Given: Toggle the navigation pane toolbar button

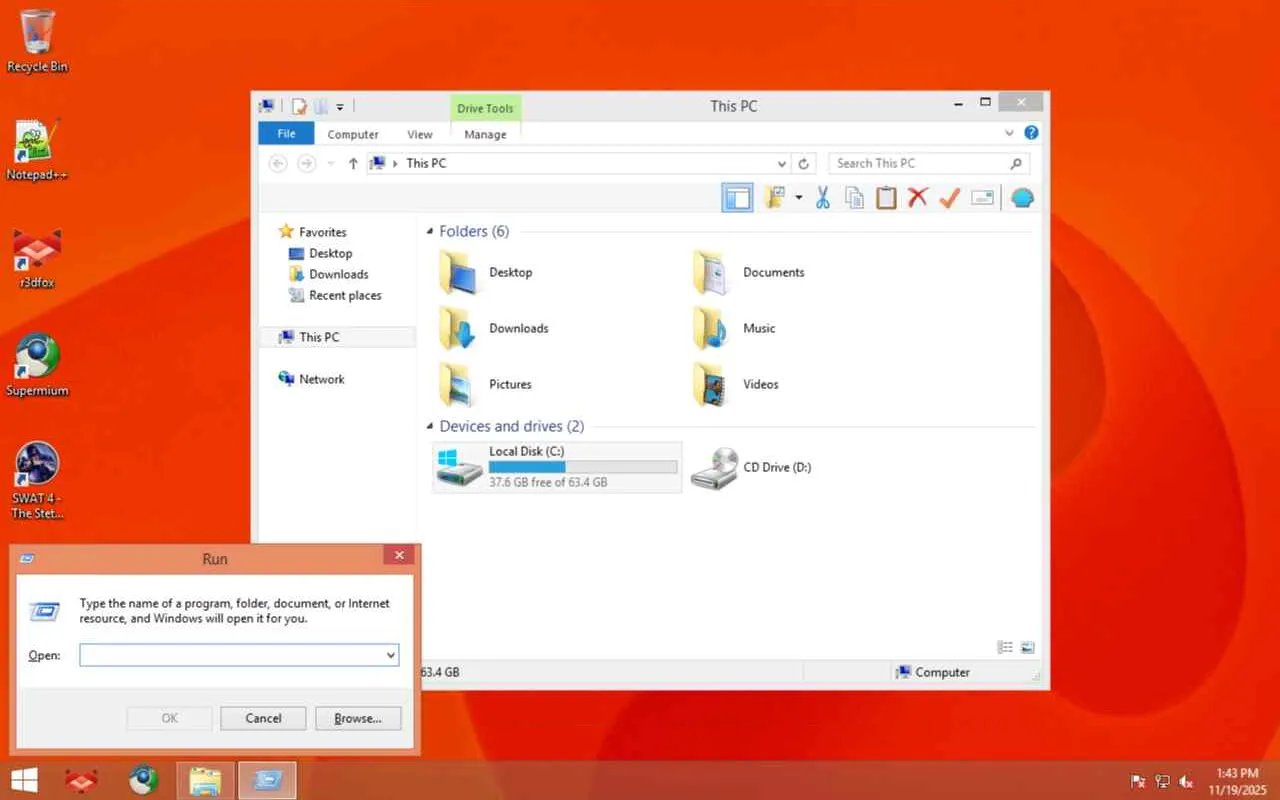Looking at the screenshot, I should (737, 198).
